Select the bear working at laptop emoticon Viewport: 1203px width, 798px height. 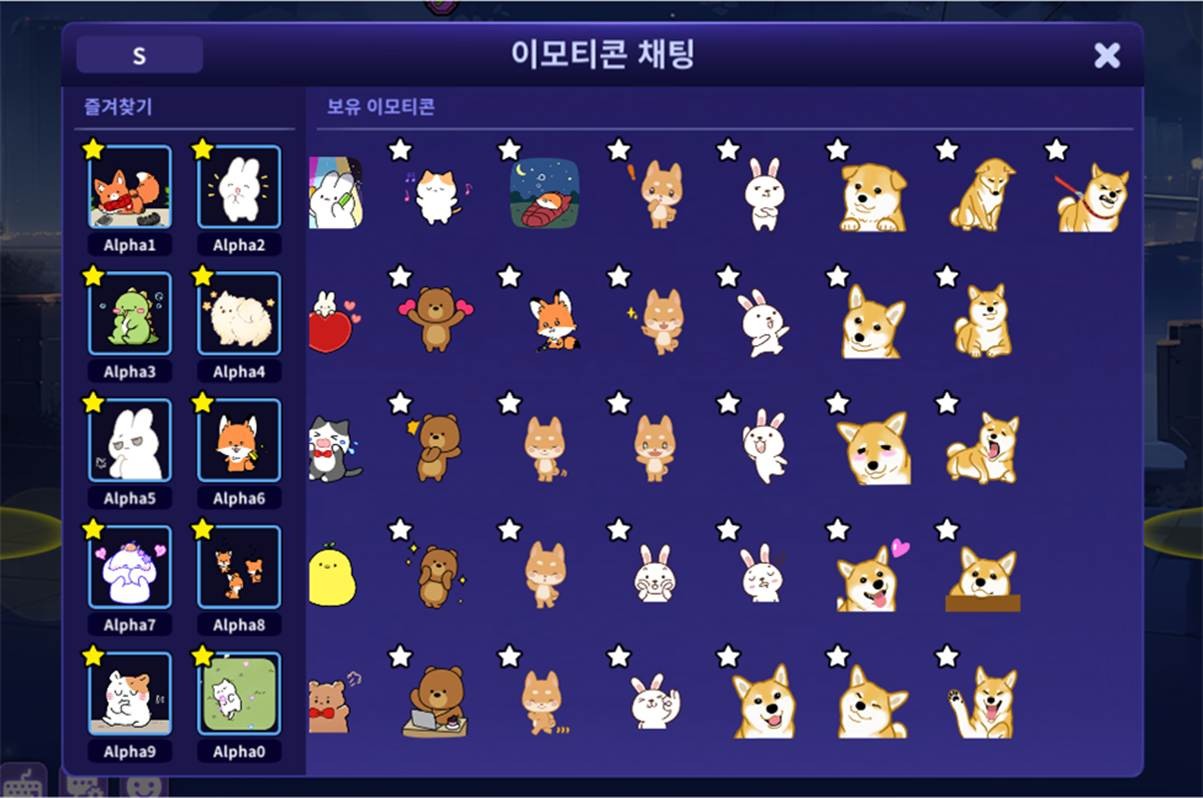[x=435, y=702]
